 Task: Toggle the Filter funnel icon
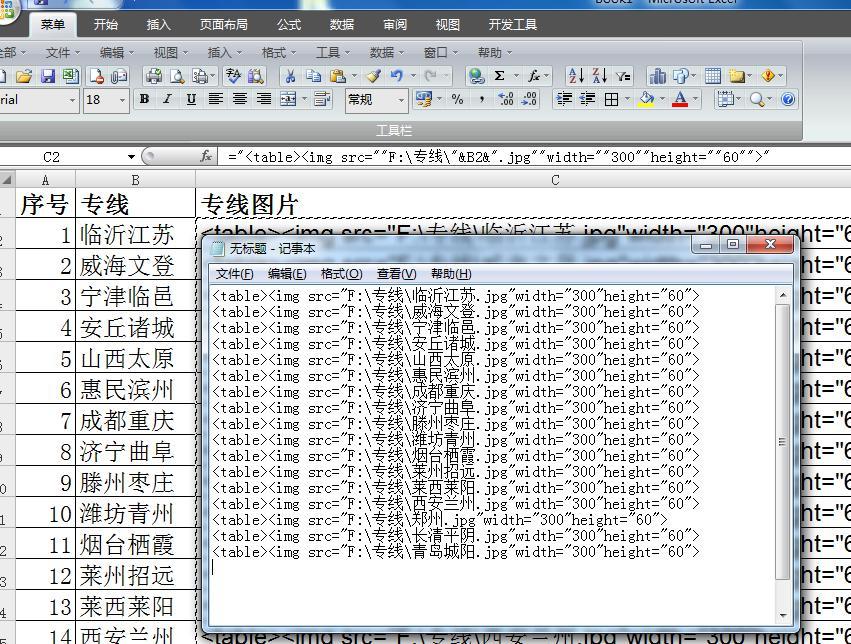[623, 76]
